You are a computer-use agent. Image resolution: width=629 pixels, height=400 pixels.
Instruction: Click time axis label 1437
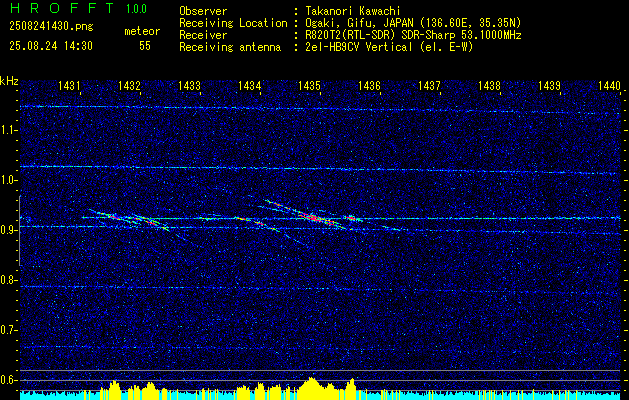click(429, 85)
